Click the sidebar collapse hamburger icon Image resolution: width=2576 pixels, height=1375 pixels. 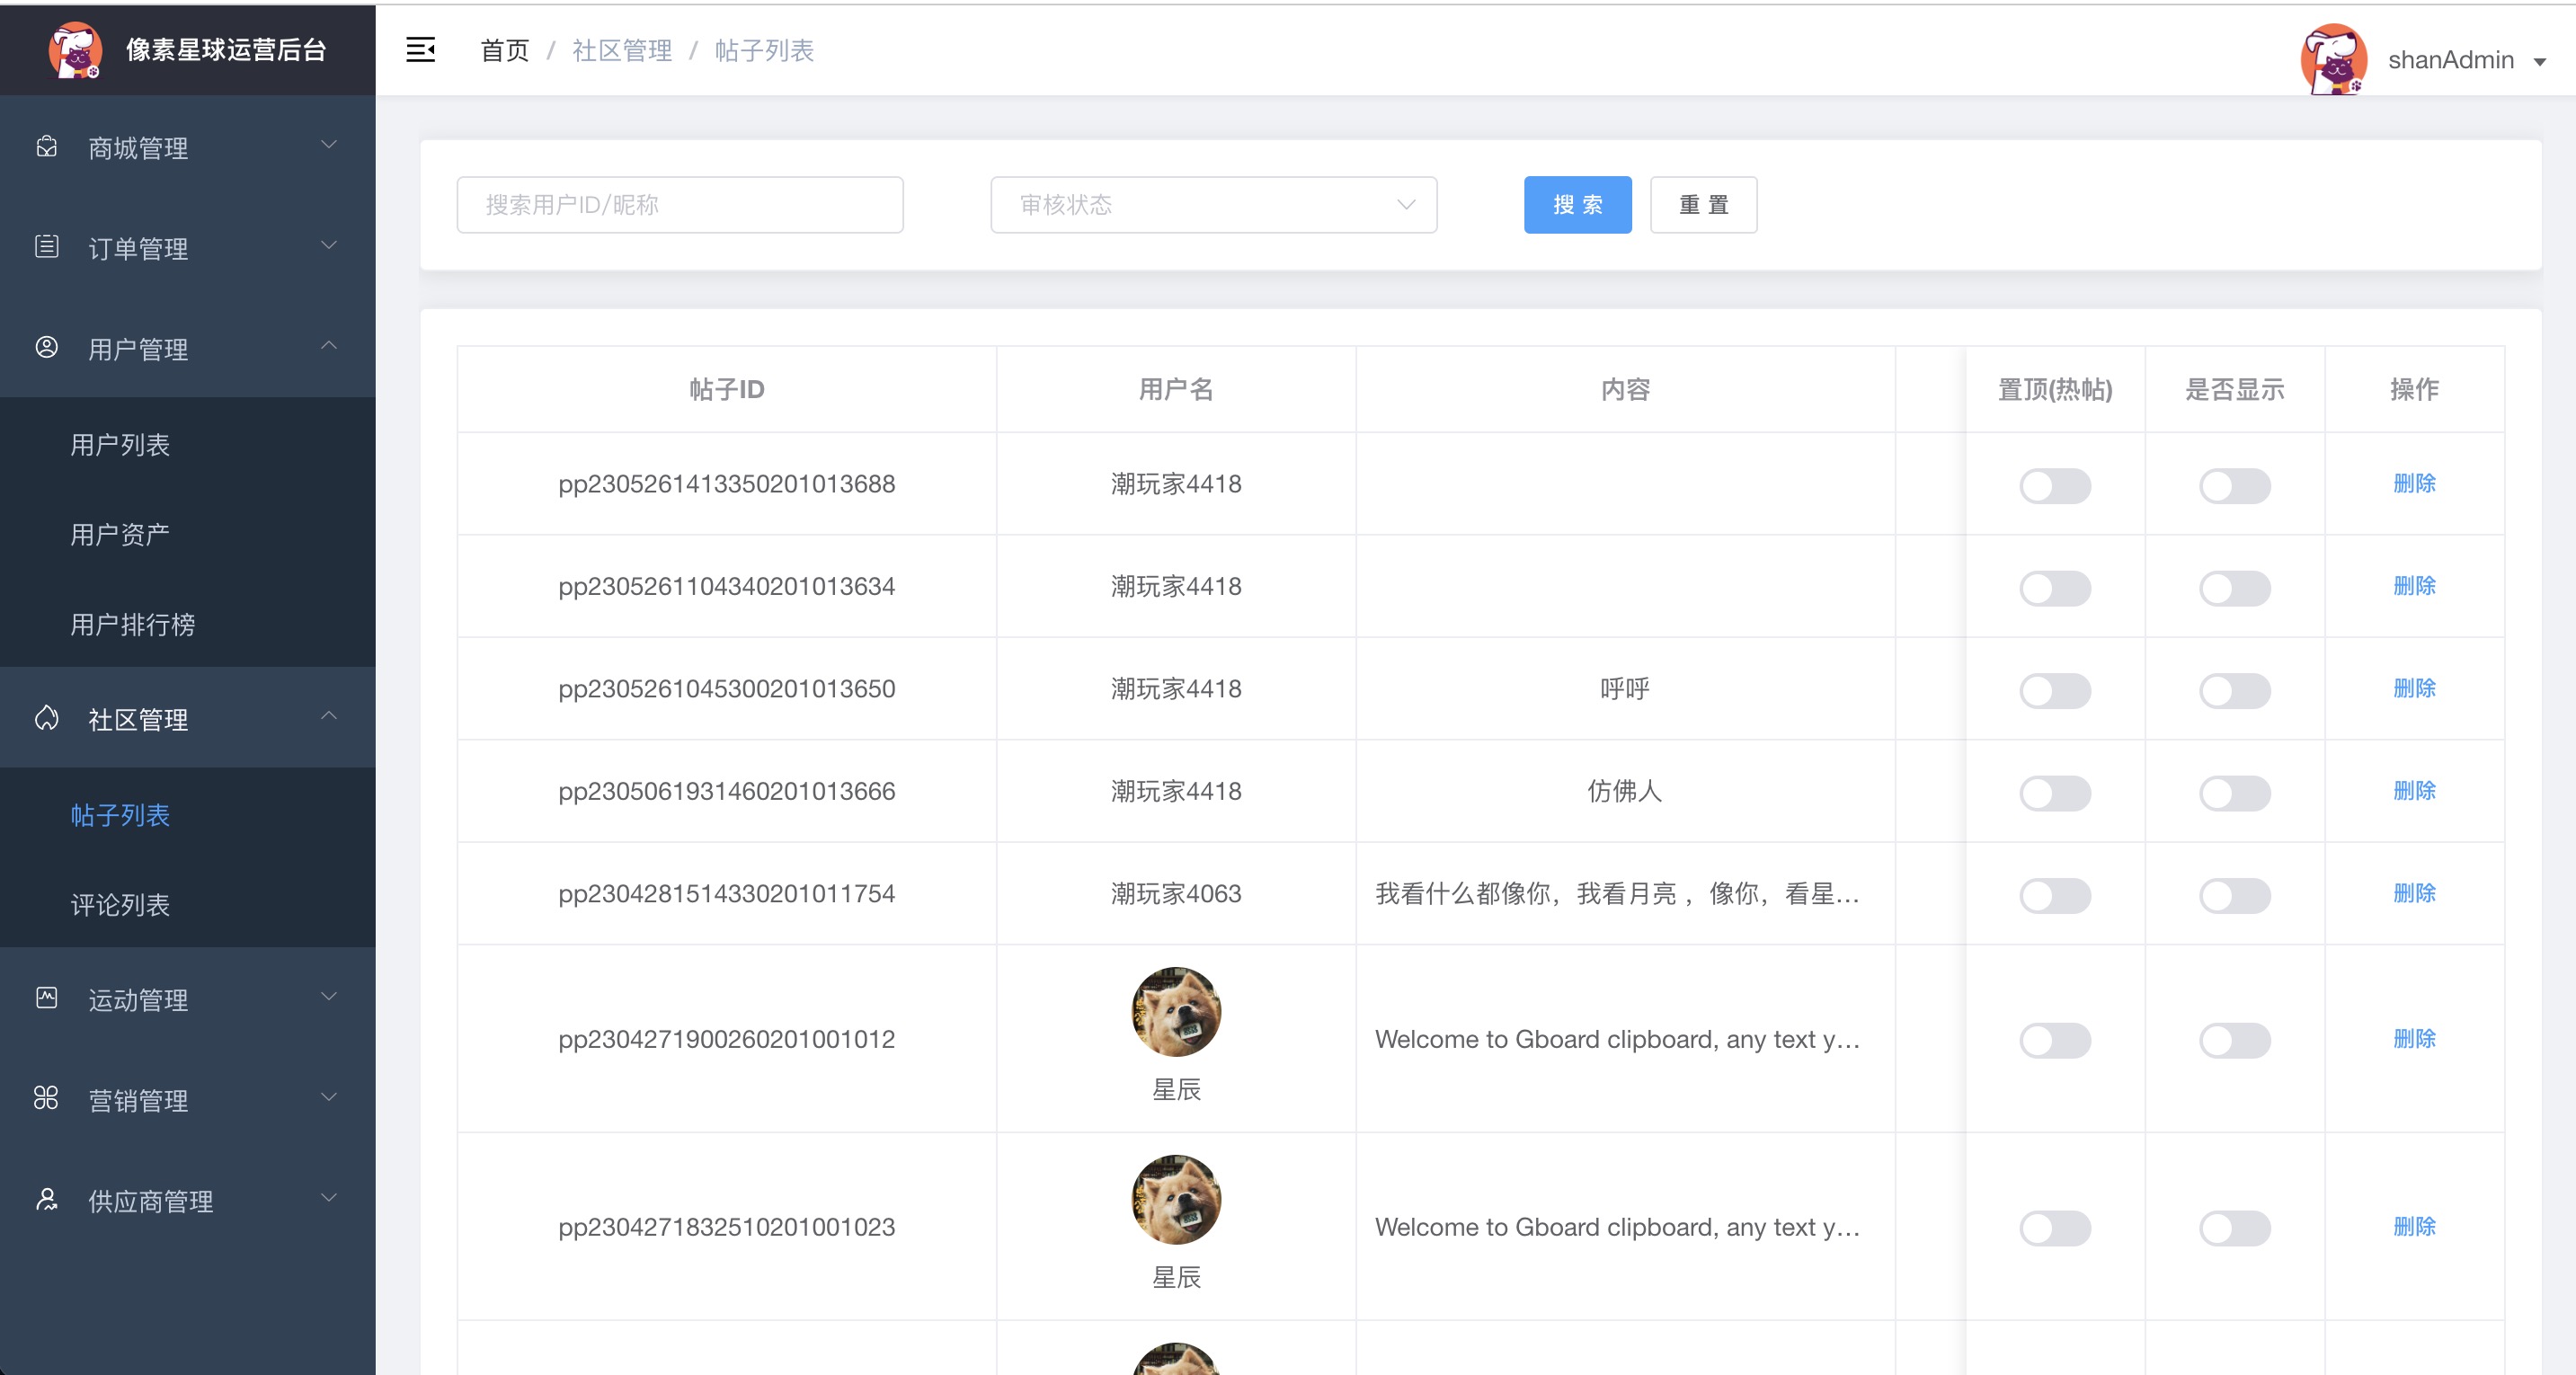(420, 50)
